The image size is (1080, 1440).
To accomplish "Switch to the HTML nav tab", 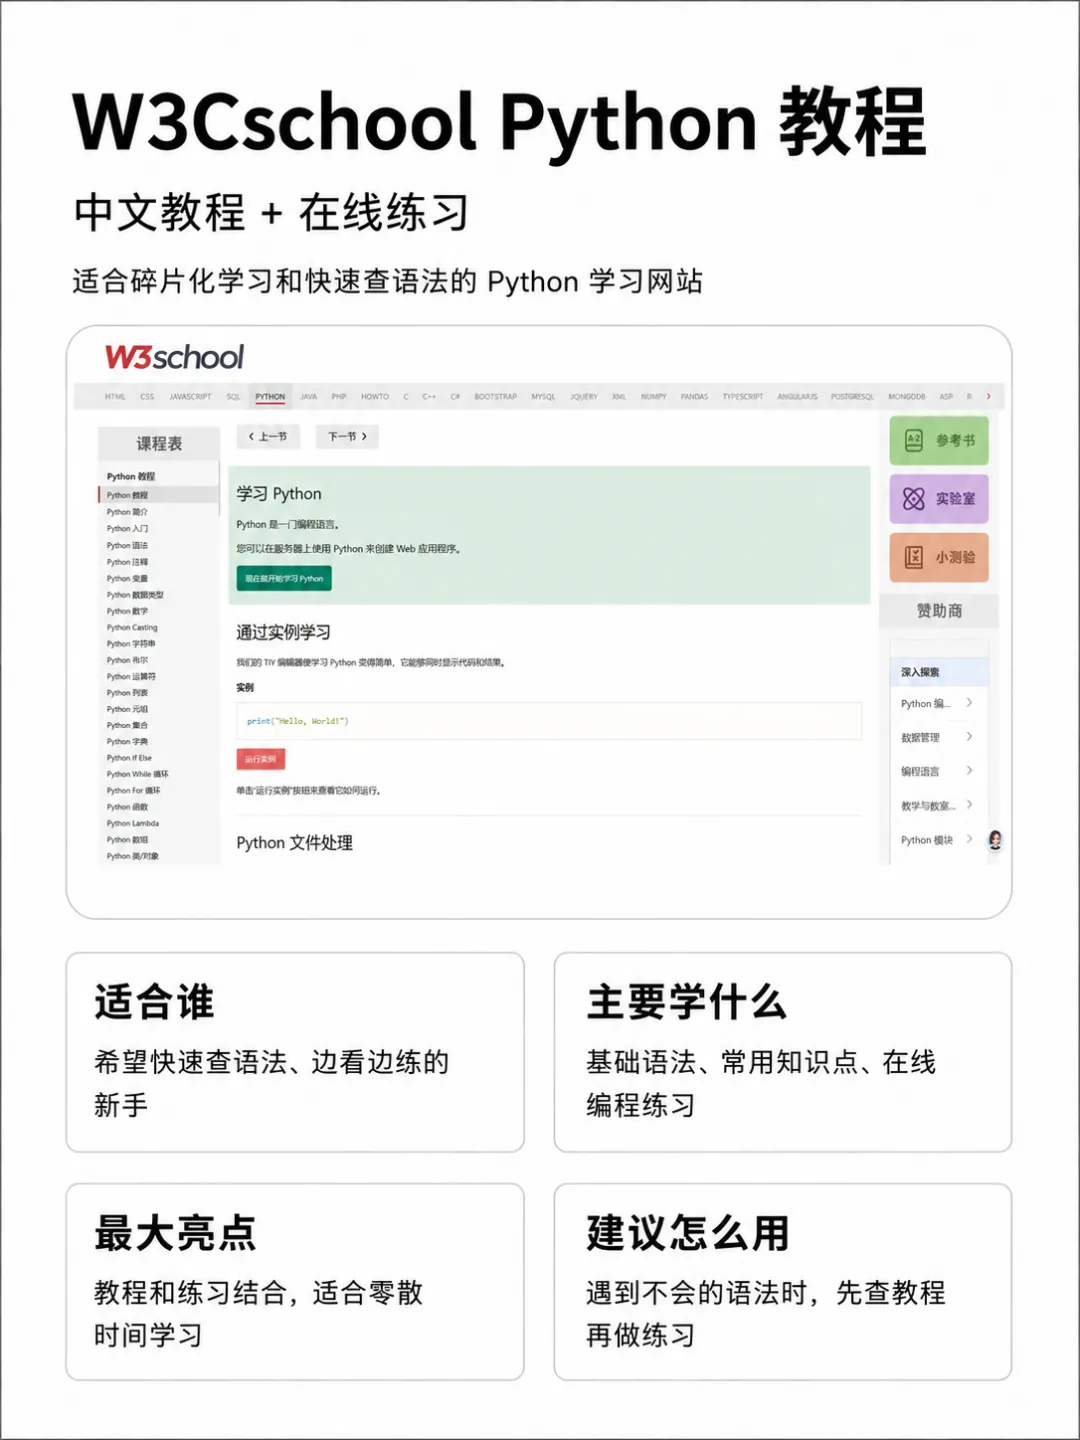I will tap(115, 397).
